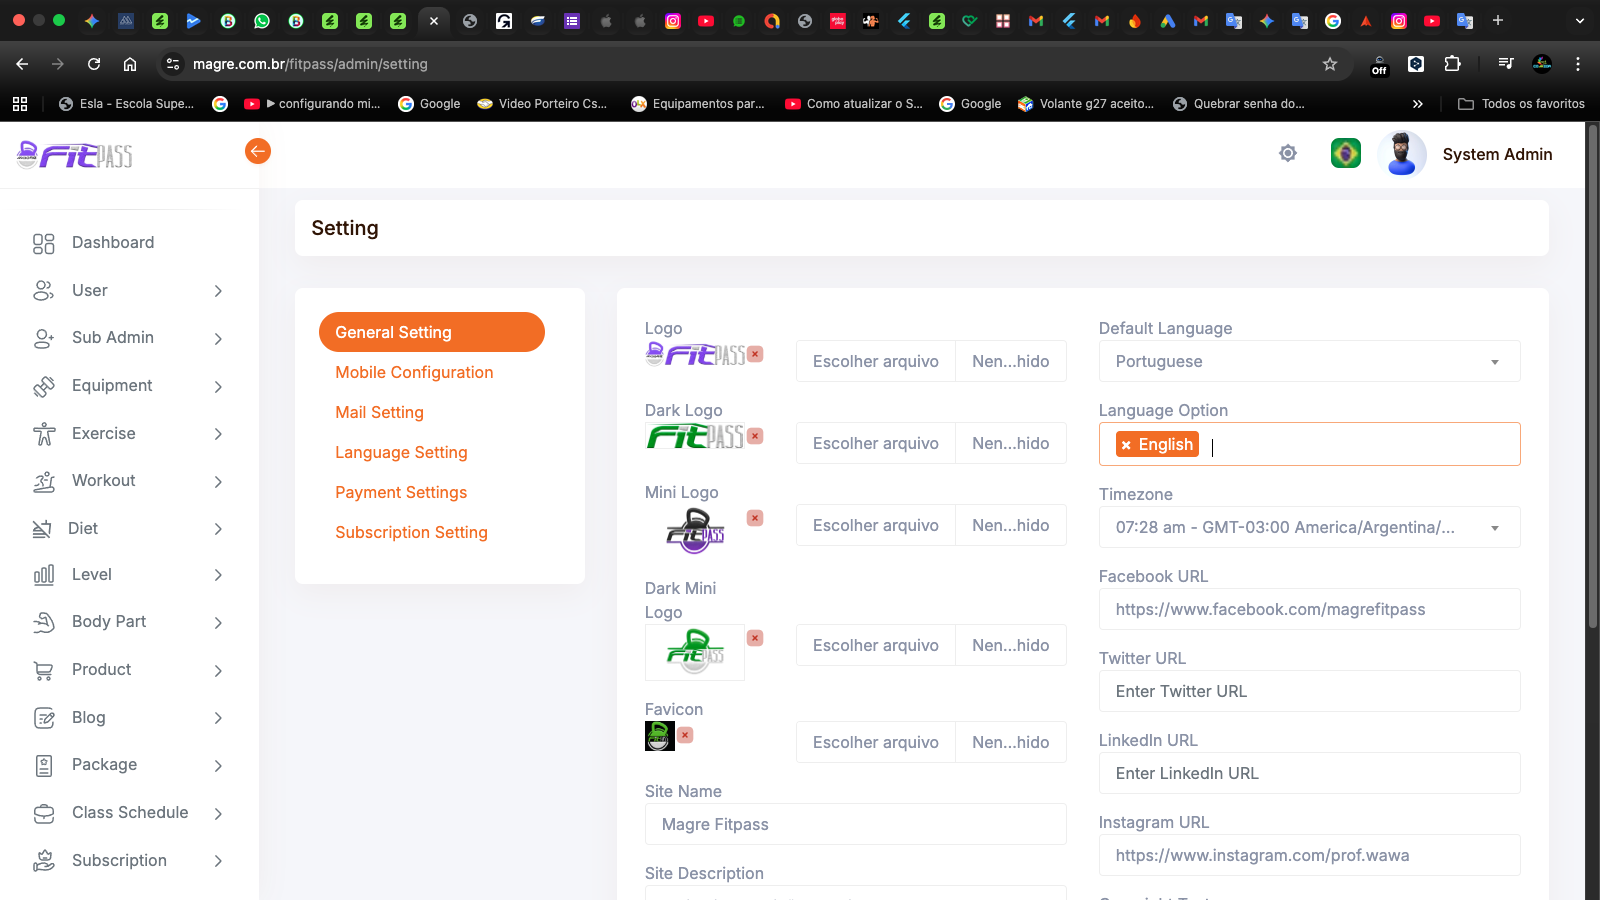Choose file for Mini Logo
1600x900 pixels.
pyautogui.click(x=875, y=525)
